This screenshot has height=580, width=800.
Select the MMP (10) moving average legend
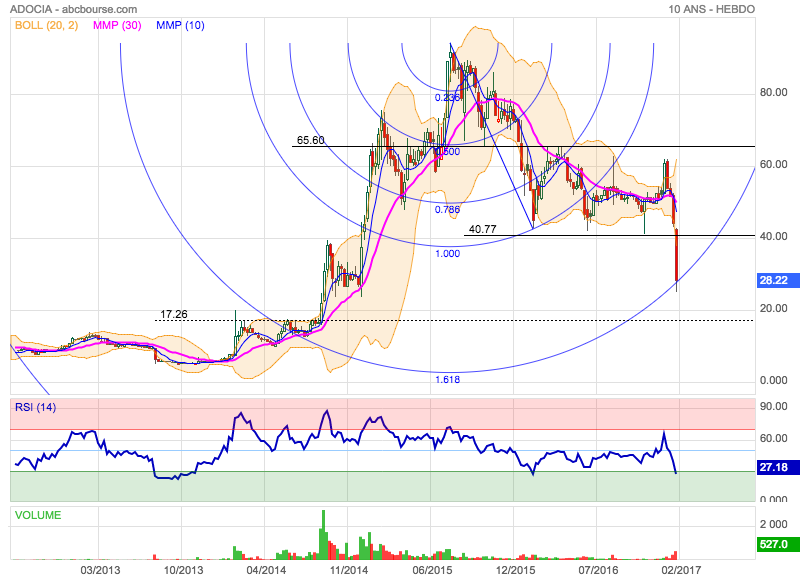(180, 25)
